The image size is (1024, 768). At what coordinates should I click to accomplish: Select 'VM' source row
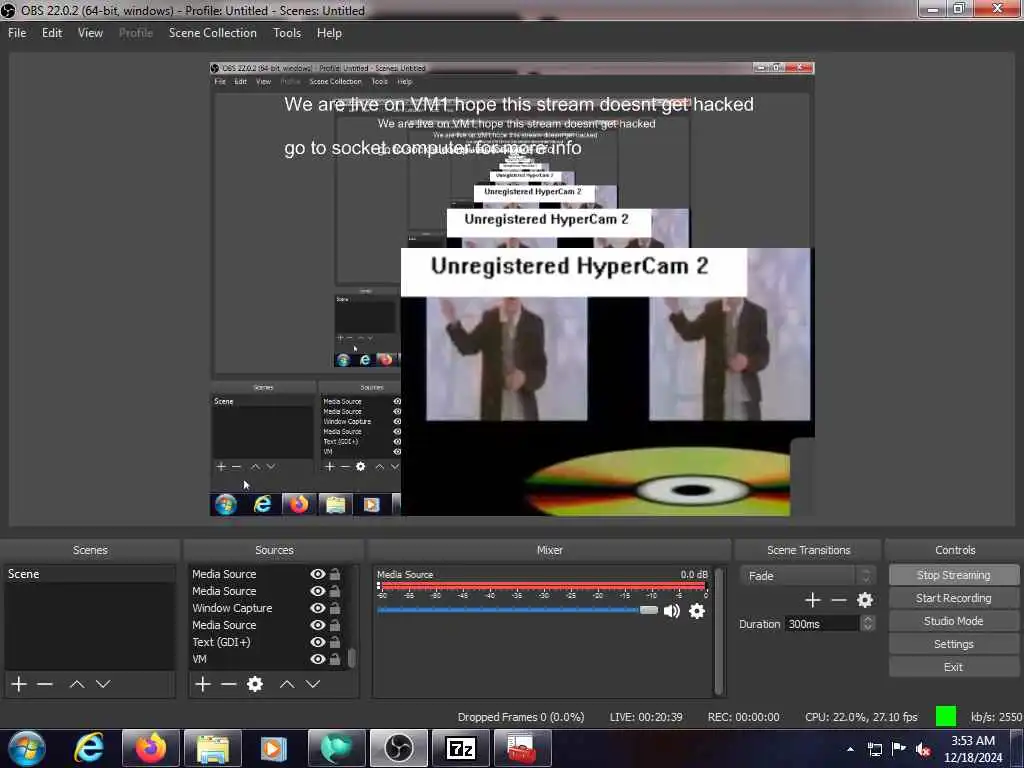pos(266,659)
